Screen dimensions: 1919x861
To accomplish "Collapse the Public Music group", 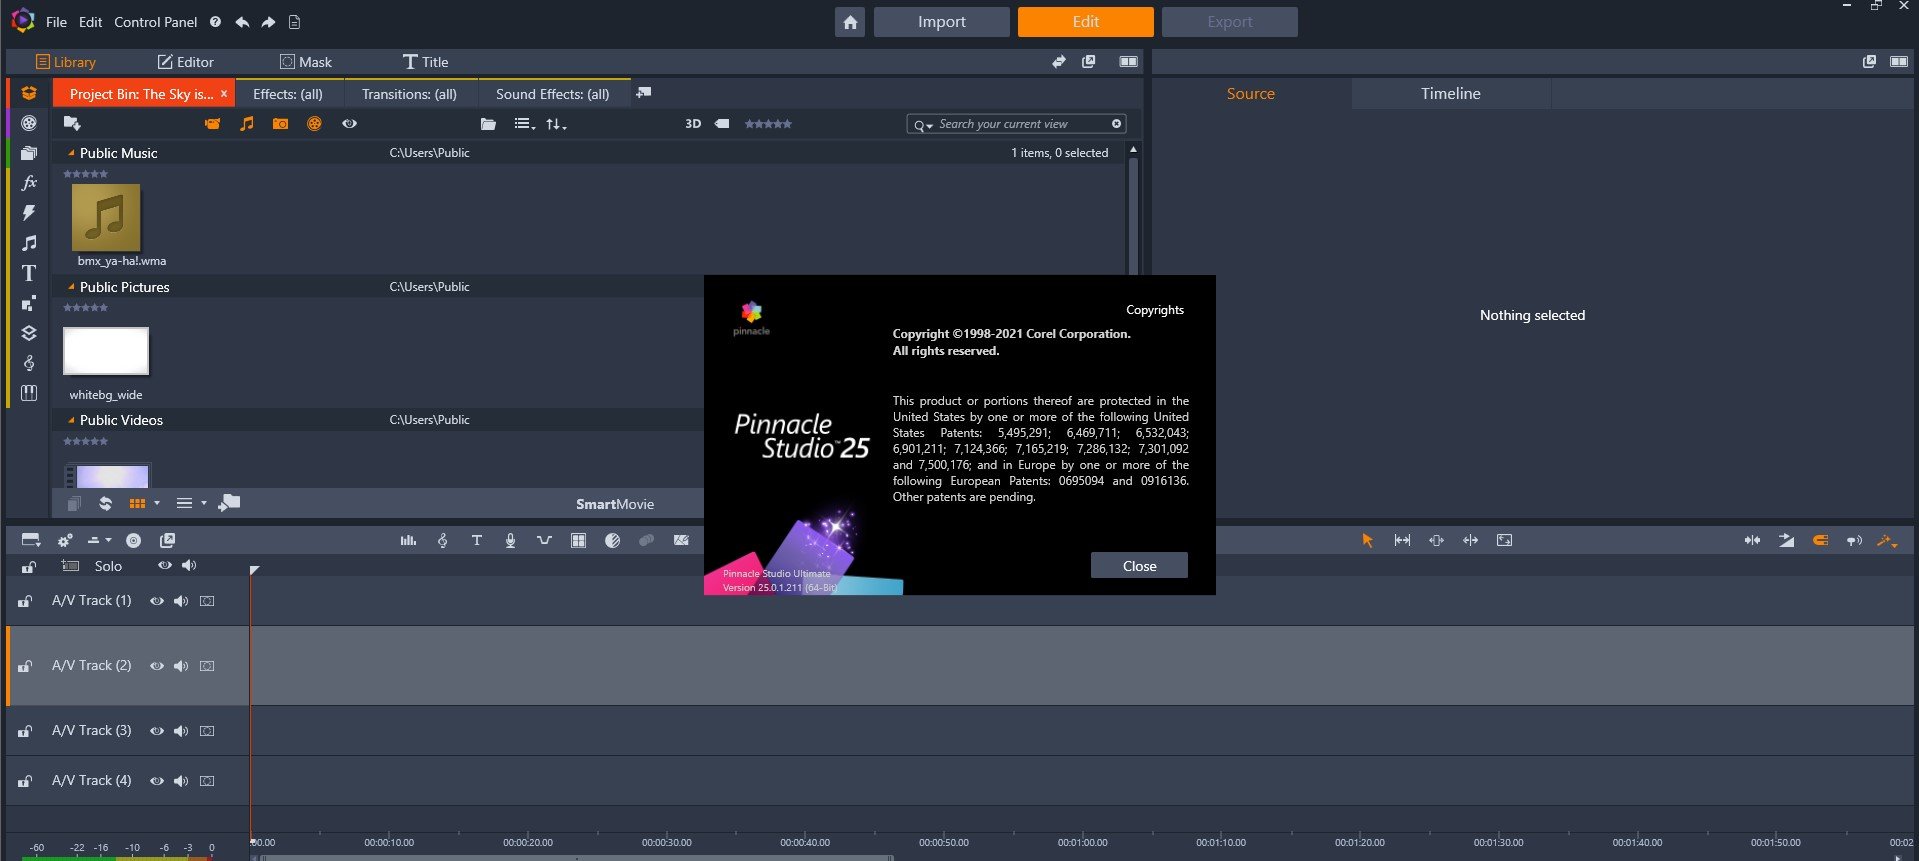I will pos(71,153).
